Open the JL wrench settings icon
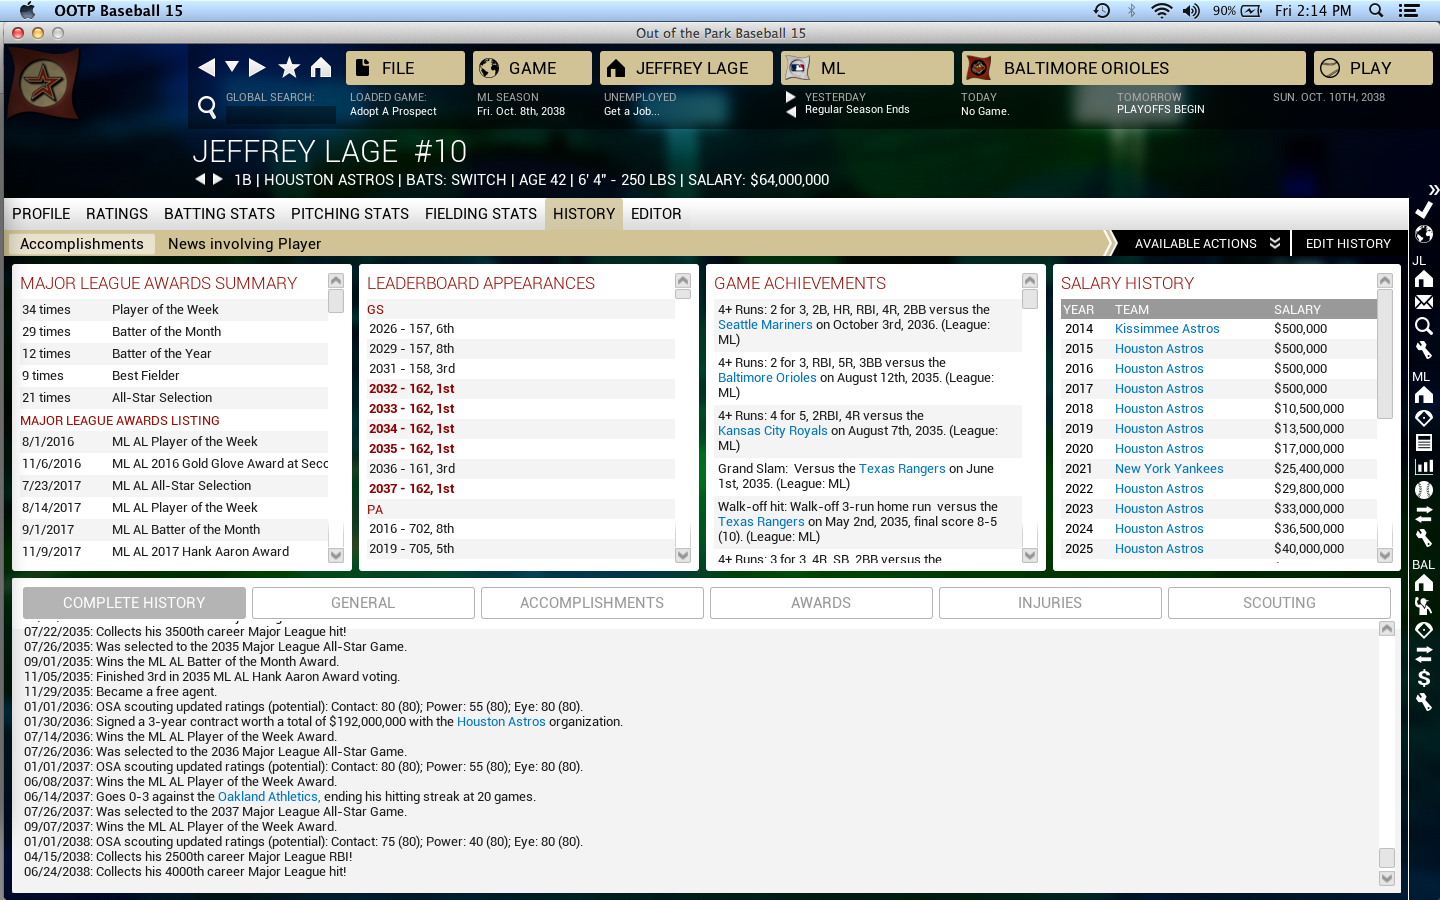1440x900 pixels. (1424, 350)
